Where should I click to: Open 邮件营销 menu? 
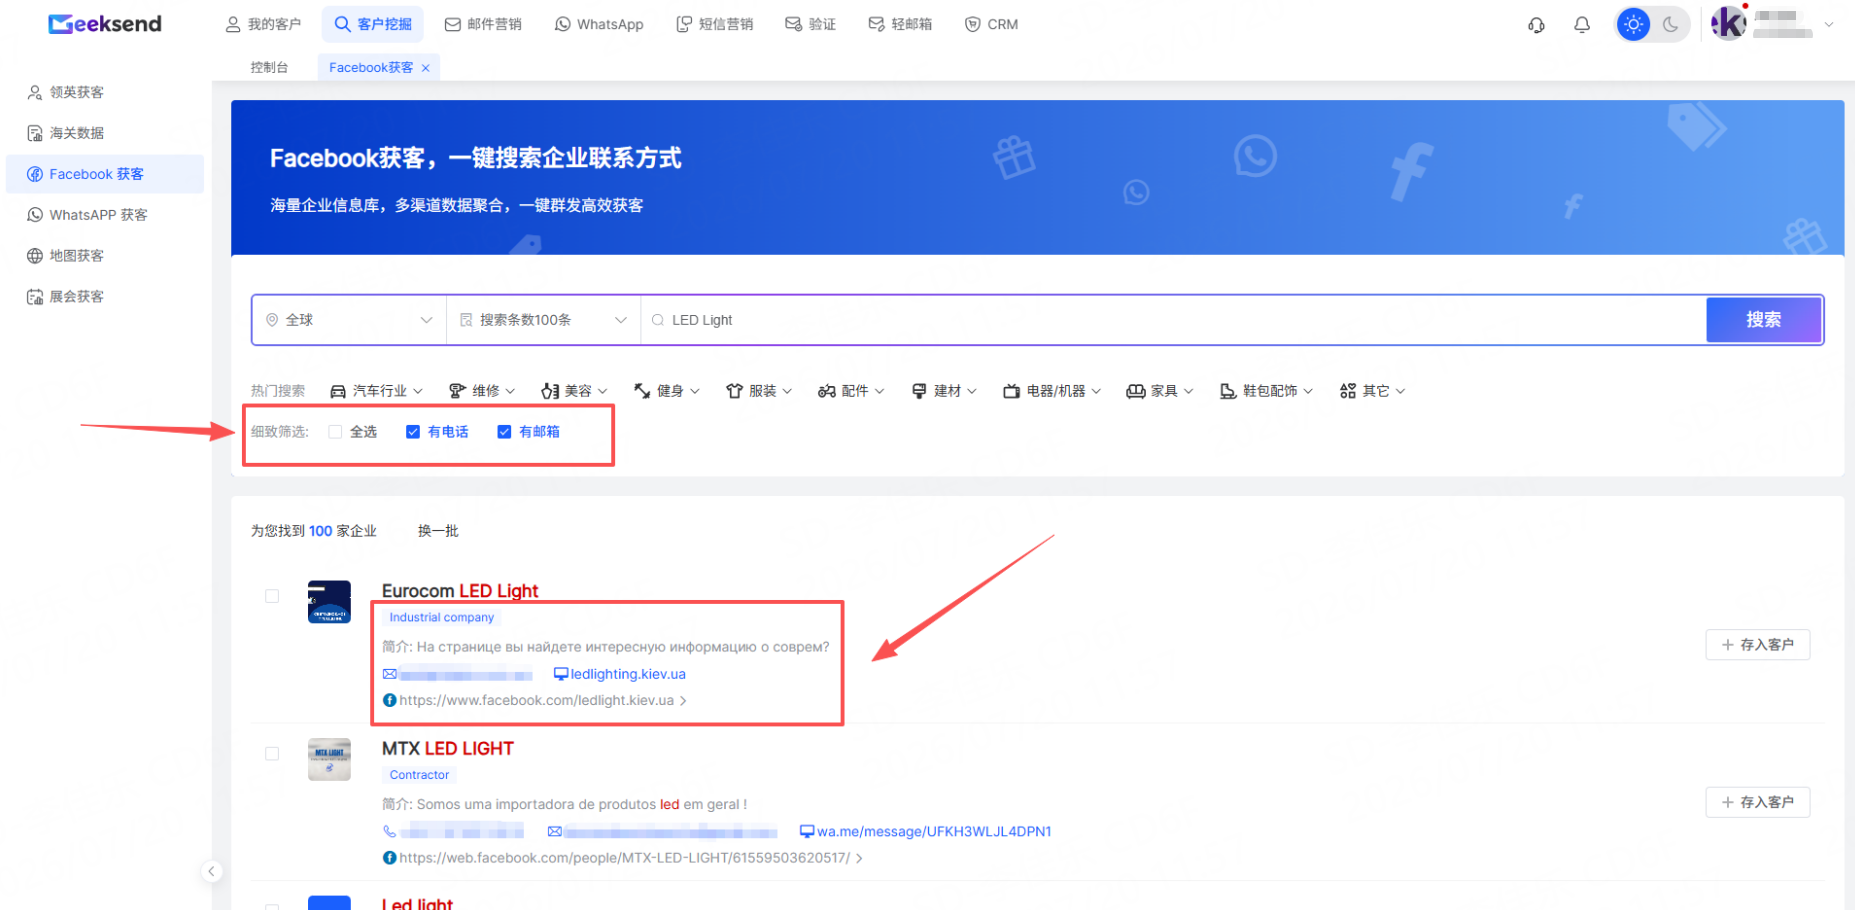pyautogui.click(x=483, y=24)
